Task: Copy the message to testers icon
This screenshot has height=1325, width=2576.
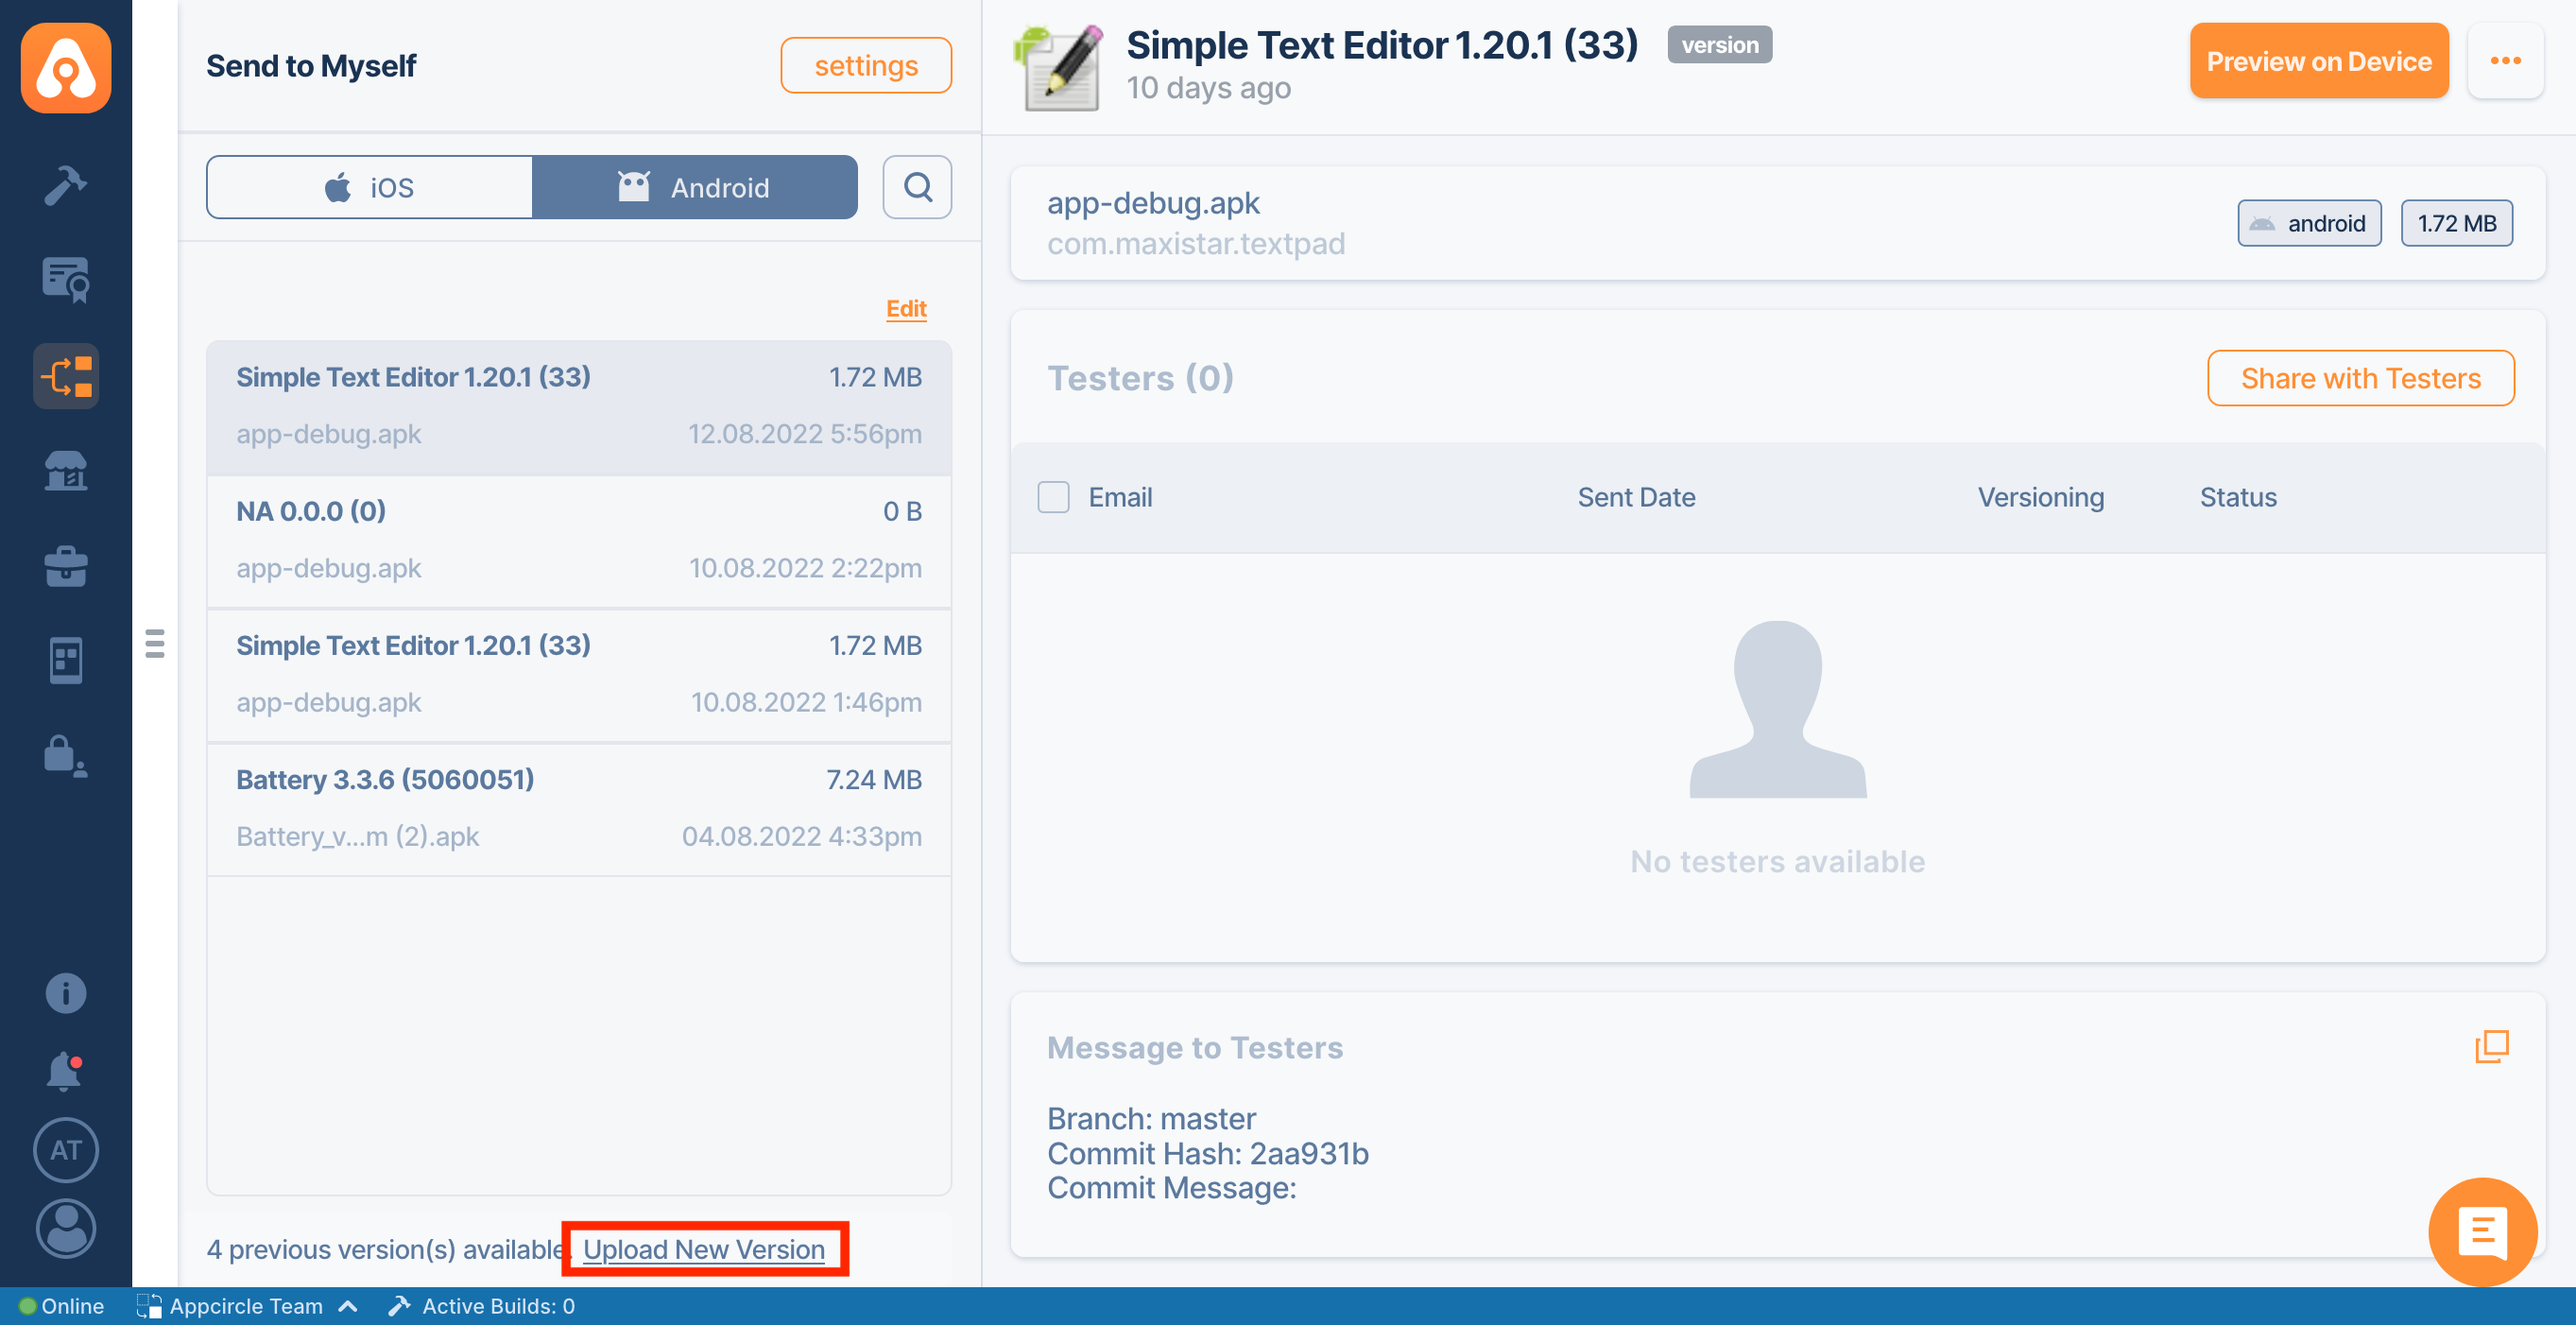Action: (x=2491, y=1046)
